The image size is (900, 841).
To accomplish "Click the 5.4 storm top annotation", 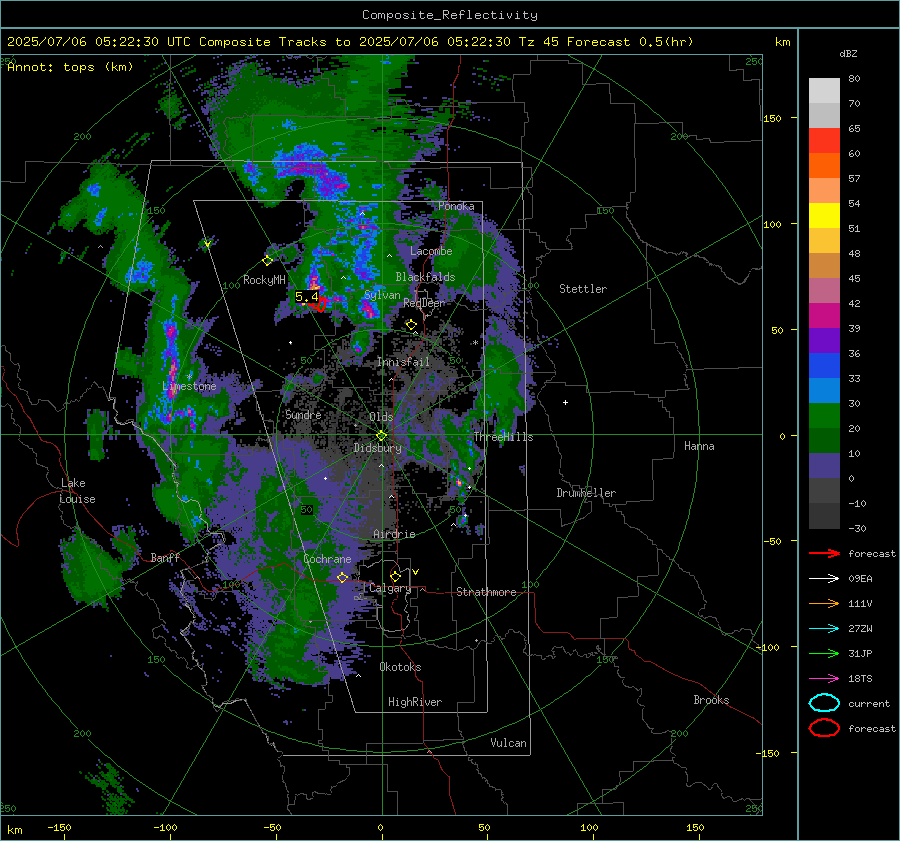I will point(307,297).
